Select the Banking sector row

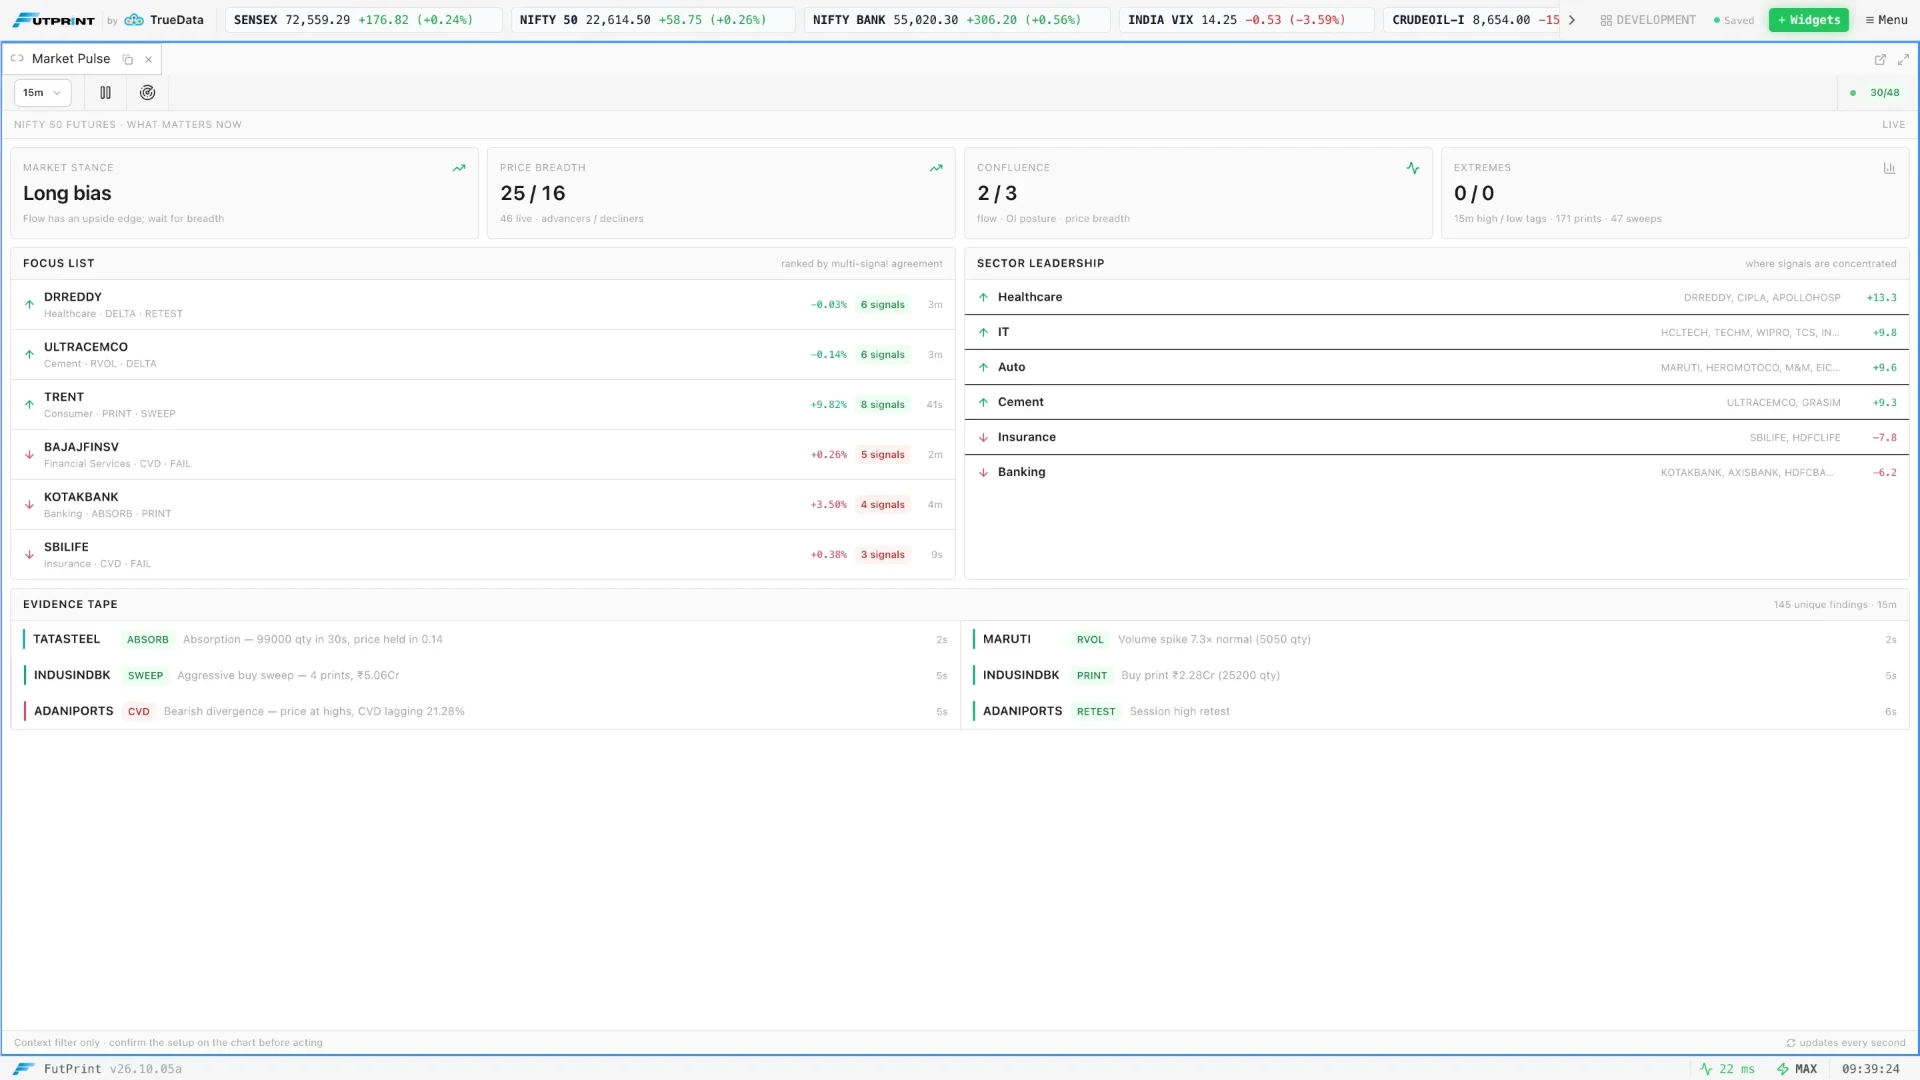coord(1437,473)
